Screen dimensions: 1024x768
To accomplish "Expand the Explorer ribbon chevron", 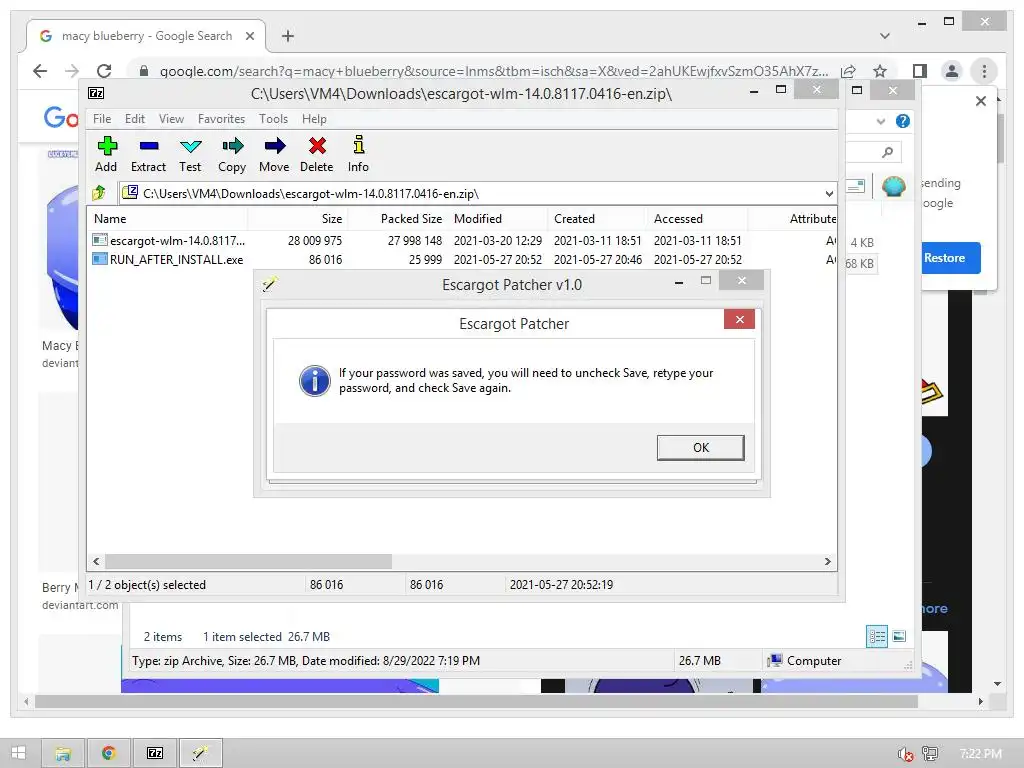I will click(881, 121).
